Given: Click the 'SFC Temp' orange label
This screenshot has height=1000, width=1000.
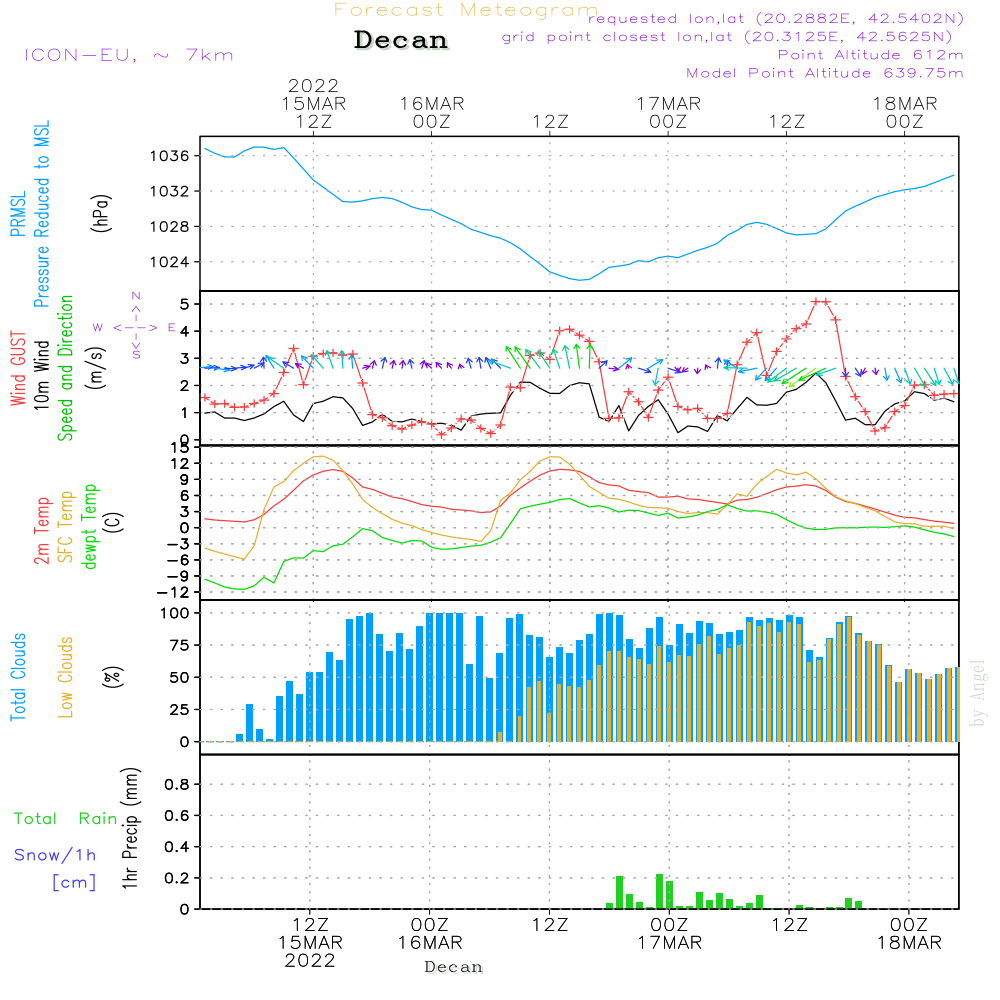Looking at the screenshot, I should pos(66,527).
